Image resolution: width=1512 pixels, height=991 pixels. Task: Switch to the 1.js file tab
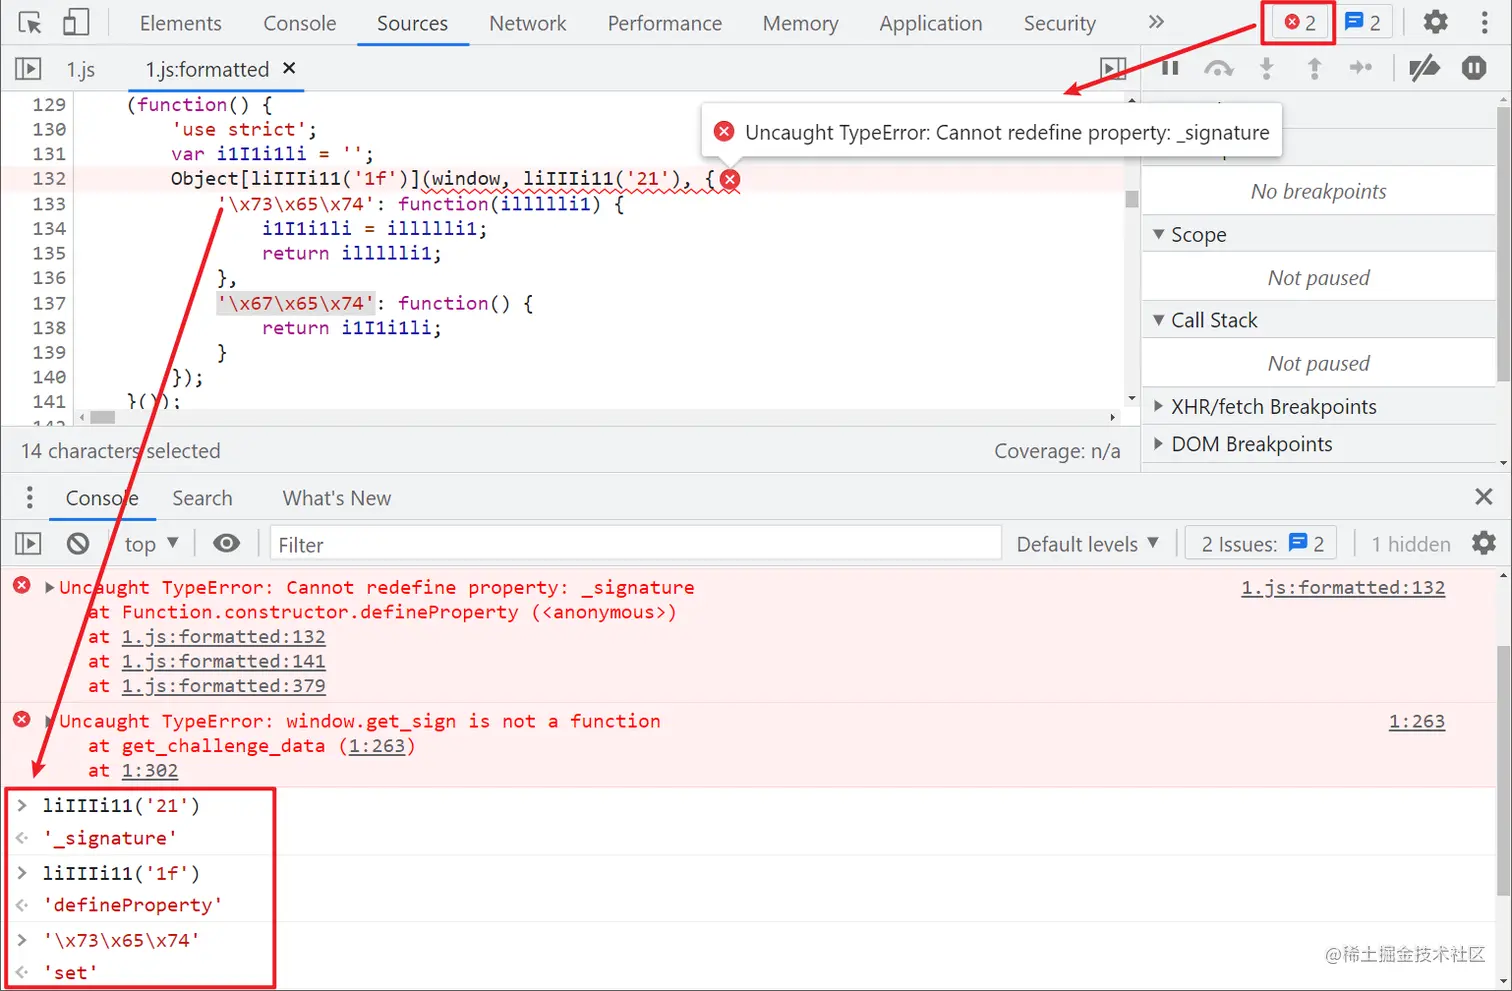pyautogui.click(x=81, y=69)
